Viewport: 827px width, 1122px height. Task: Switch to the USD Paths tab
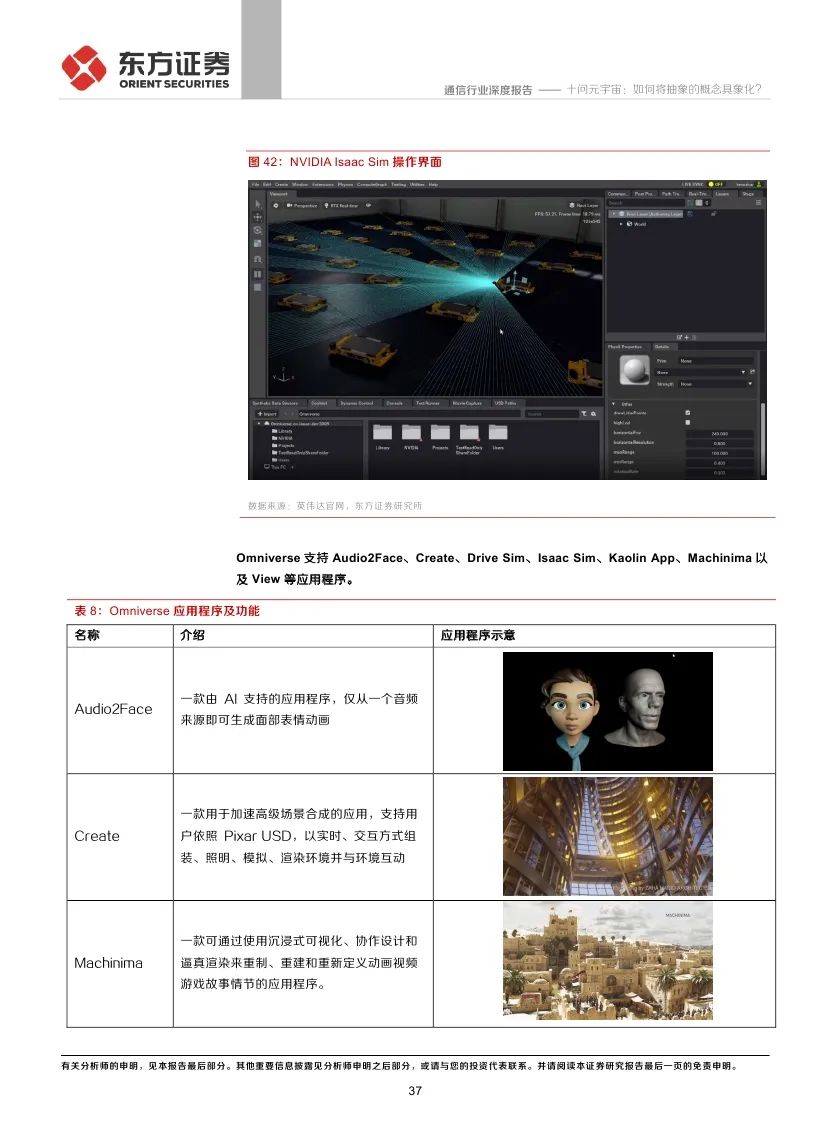pos(505,403)
